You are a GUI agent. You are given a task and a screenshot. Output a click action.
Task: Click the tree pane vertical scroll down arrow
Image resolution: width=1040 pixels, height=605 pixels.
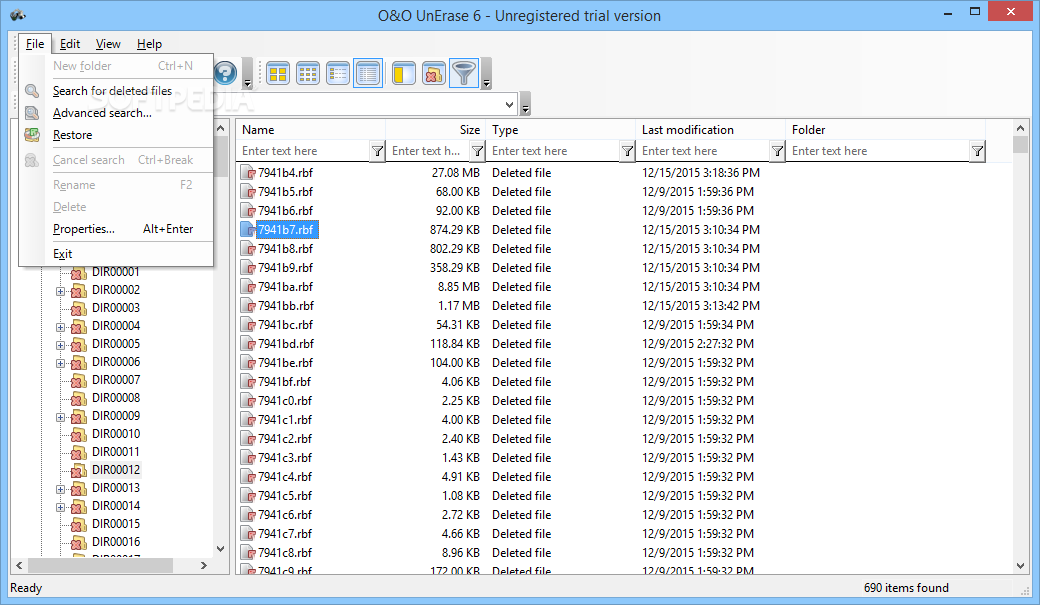[x=221, y=549]
